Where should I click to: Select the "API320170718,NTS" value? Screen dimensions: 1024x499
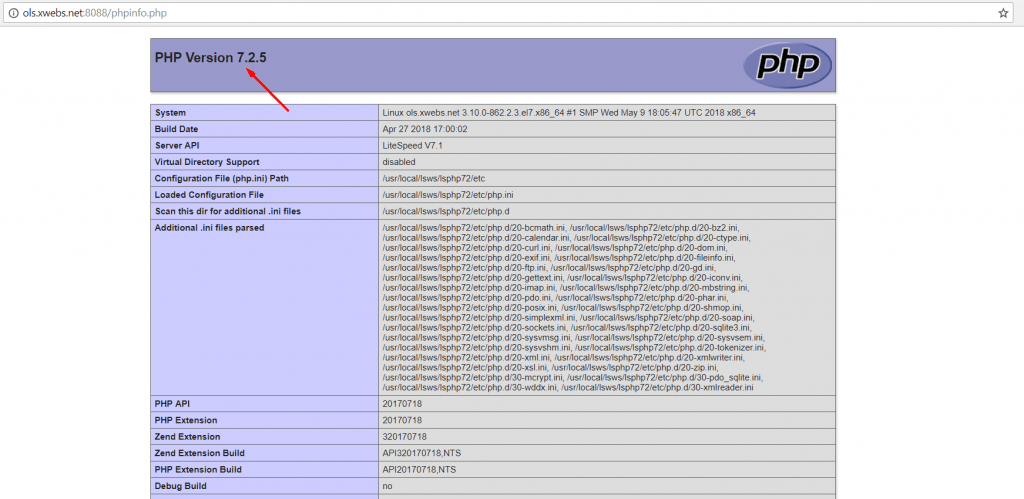click(x=422, y=453)
